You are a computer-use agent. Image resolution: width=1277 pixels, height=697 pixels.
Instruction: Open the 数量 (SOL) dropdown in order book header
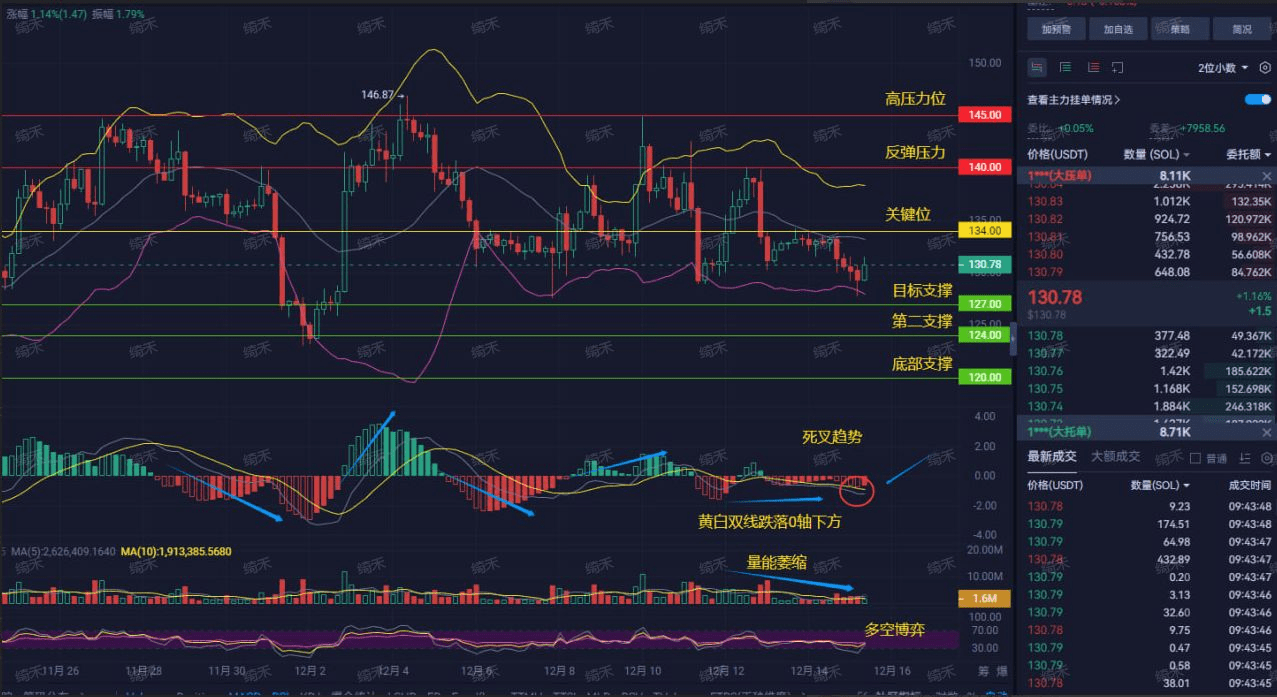click(1157, 155)
